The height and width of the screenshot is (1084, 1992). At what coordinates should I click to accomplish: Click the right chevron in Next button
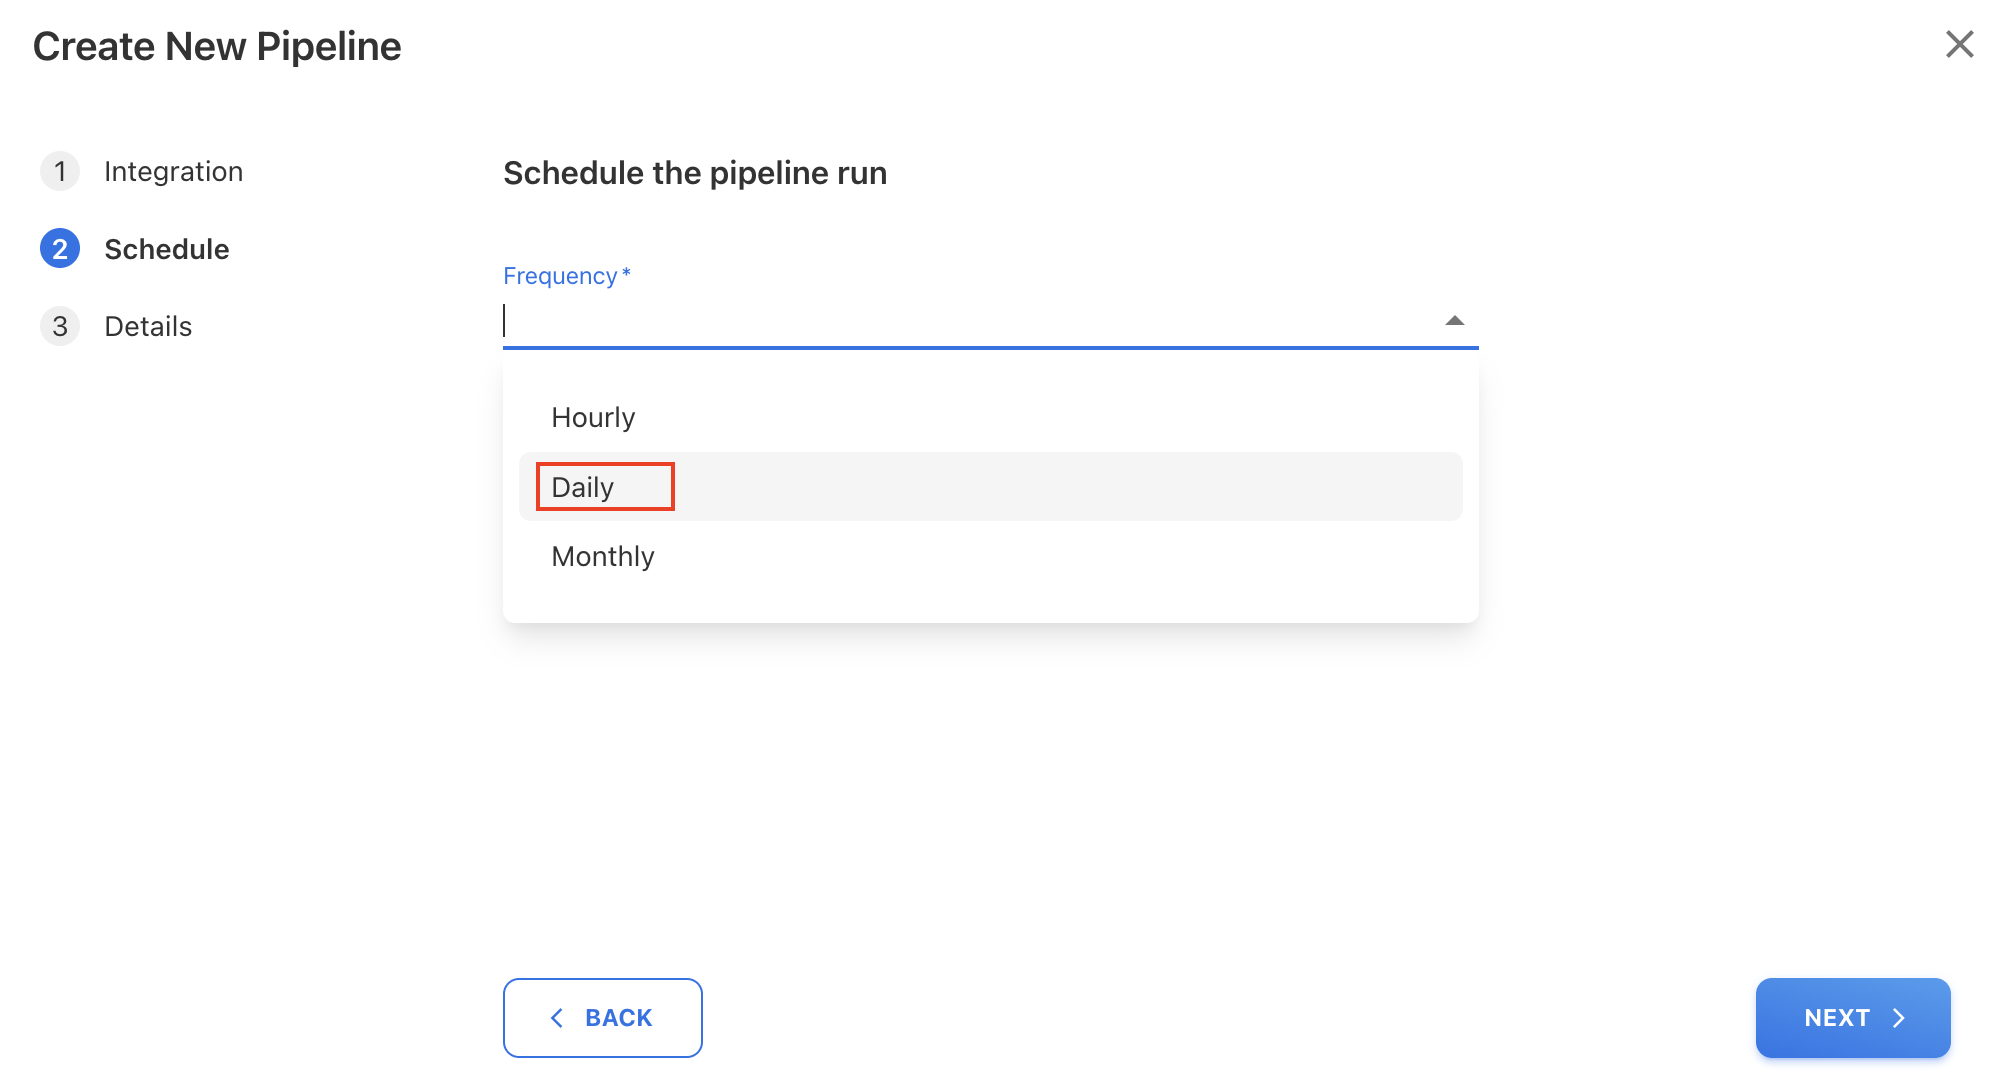[x=1899, y=1018]
